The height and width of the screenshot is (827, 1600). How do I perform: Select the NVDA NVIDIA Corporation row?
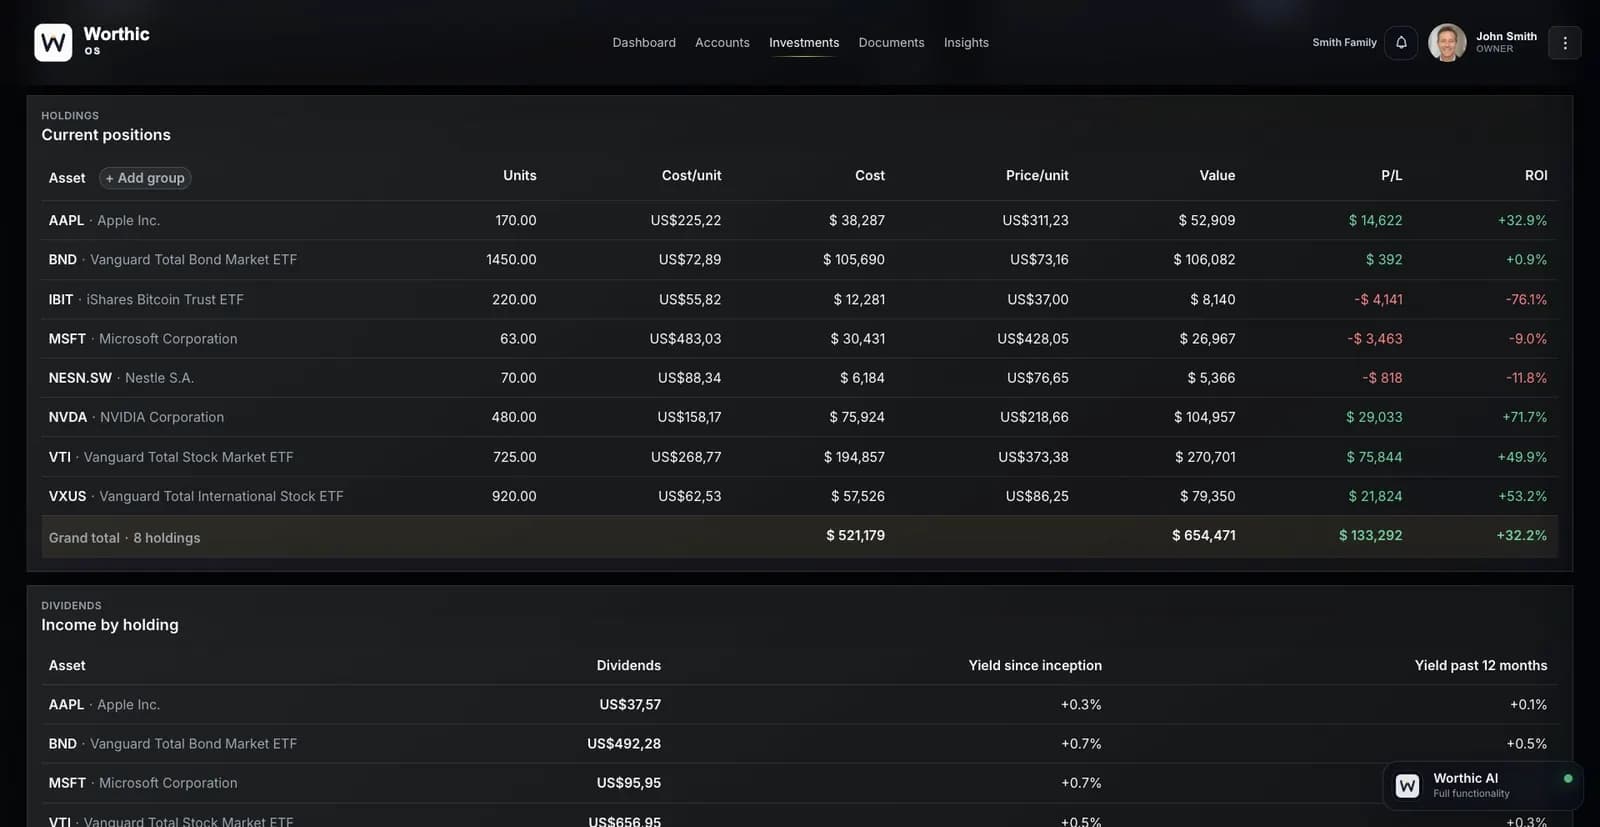799,417
